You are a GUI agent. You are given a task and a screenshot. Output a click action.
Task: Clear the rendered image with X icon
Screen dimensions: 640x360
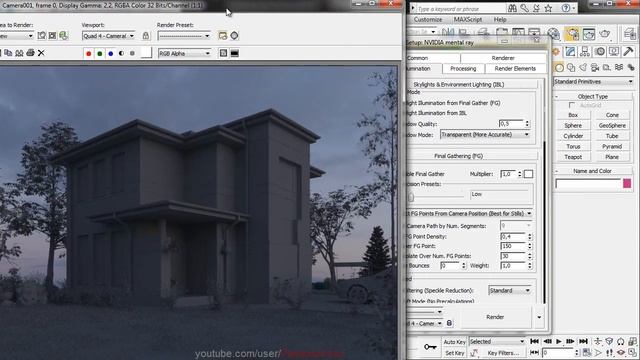pos(41,53)
